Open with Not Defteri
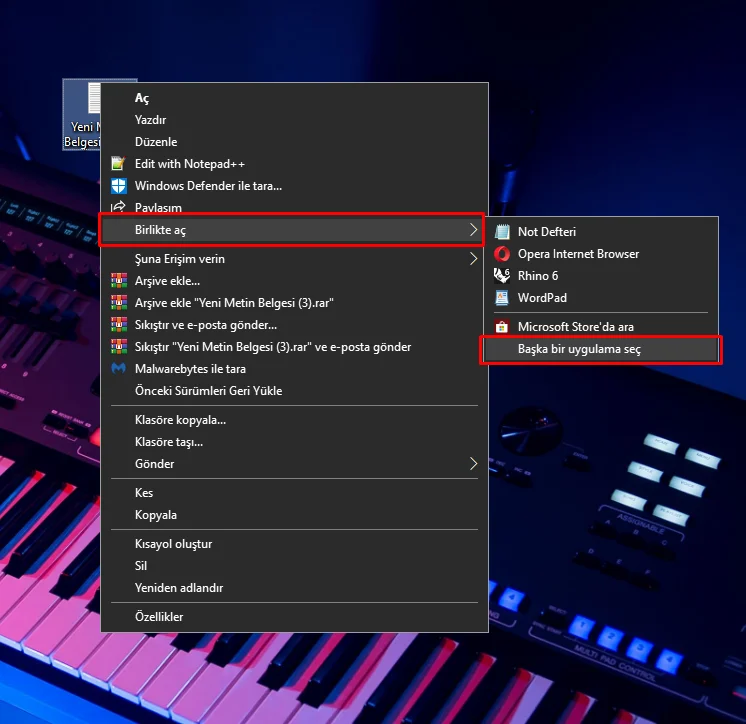The width and height of the screenshot is (746, 724). click(x=601, y=232)
